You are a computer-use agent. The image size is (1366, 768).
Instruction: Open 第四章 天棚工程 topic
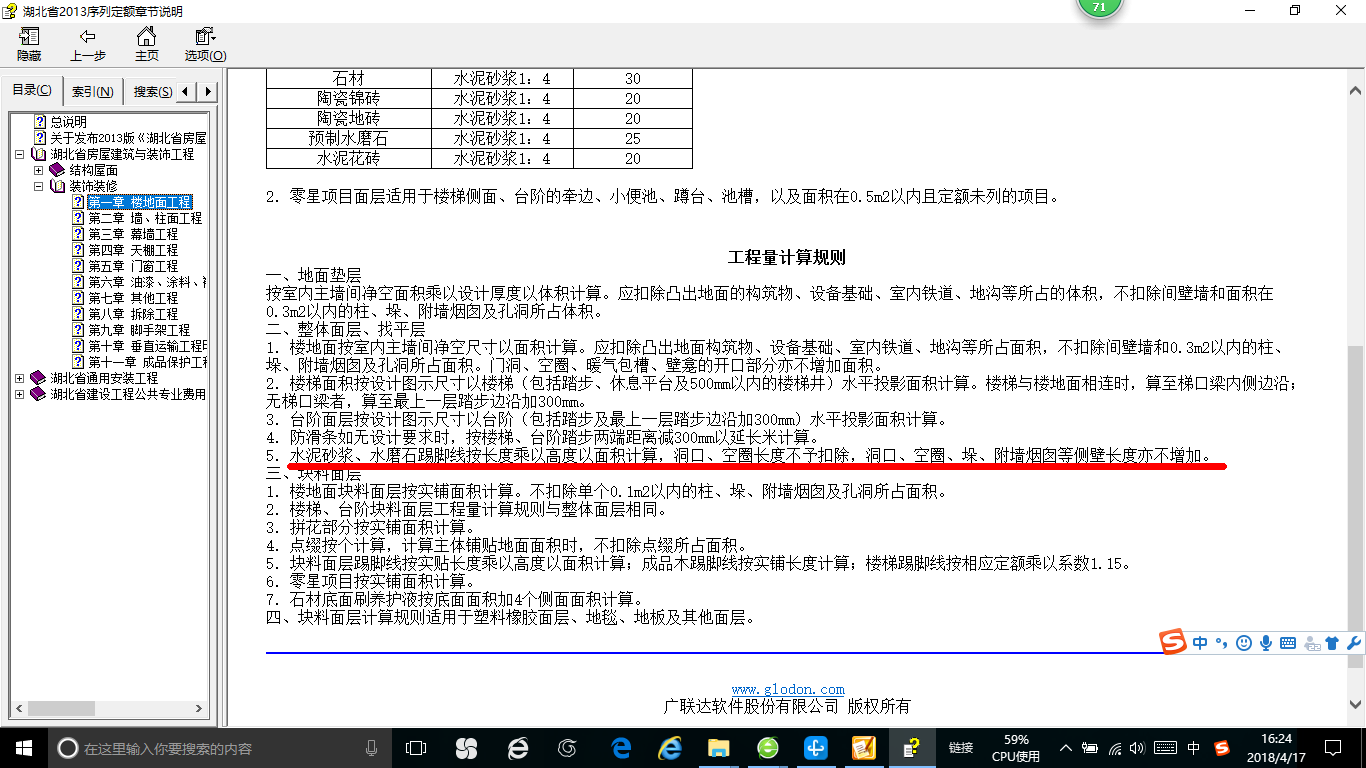(x=133, y=250)
